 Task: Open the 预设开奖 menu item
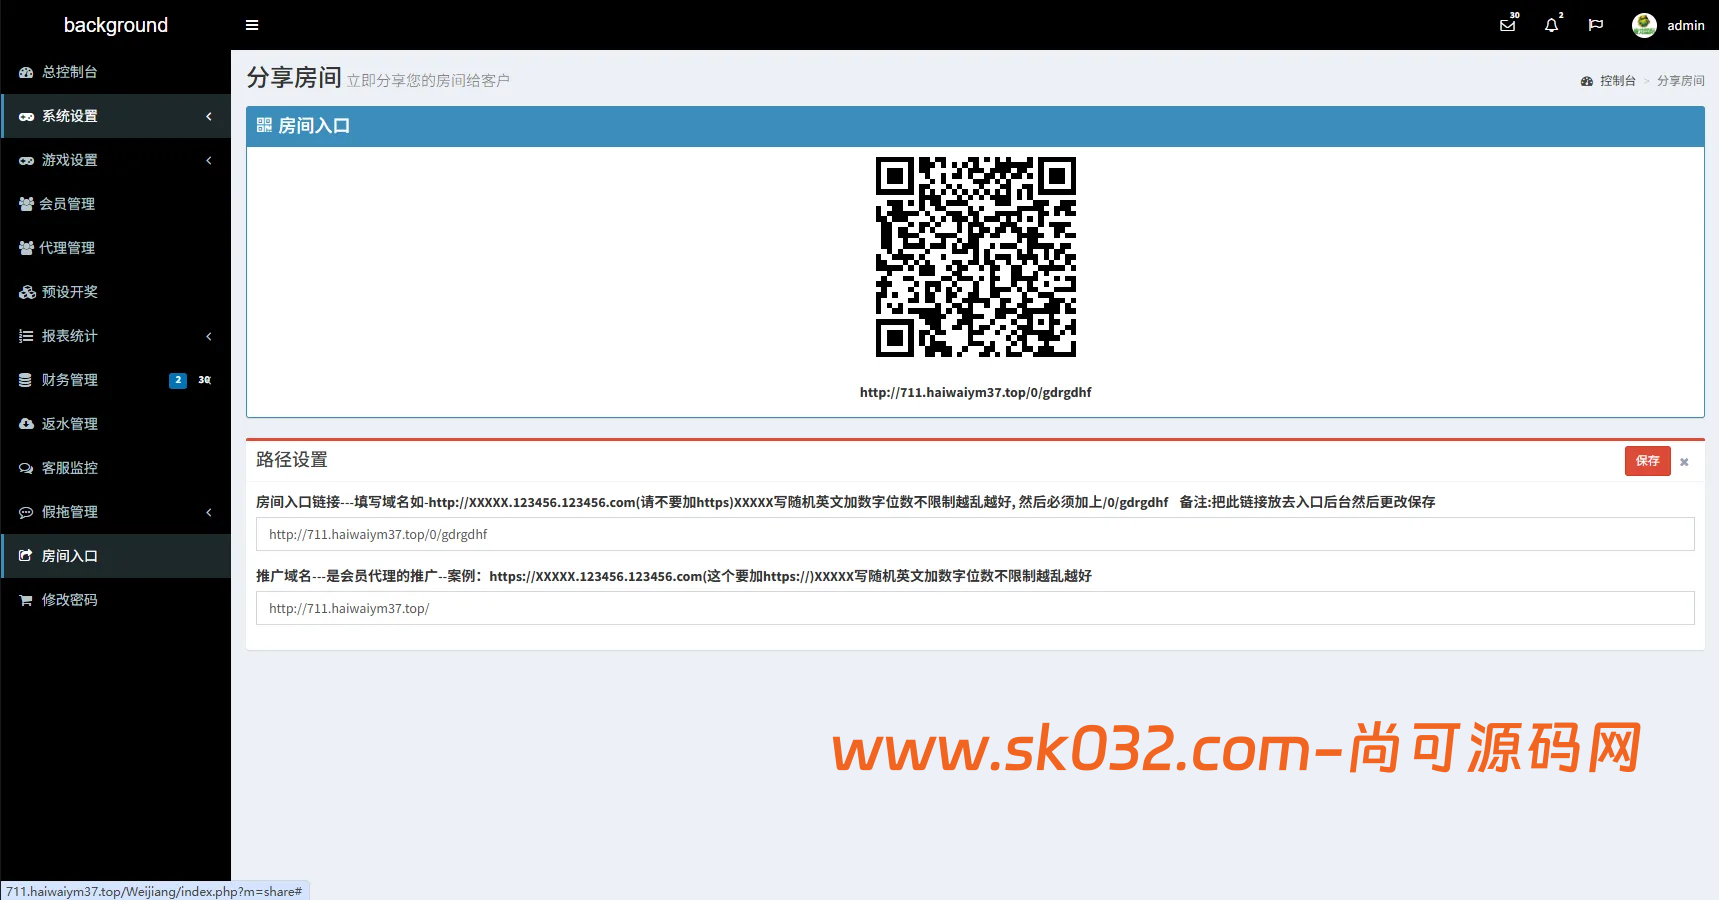tap(116, 292)
